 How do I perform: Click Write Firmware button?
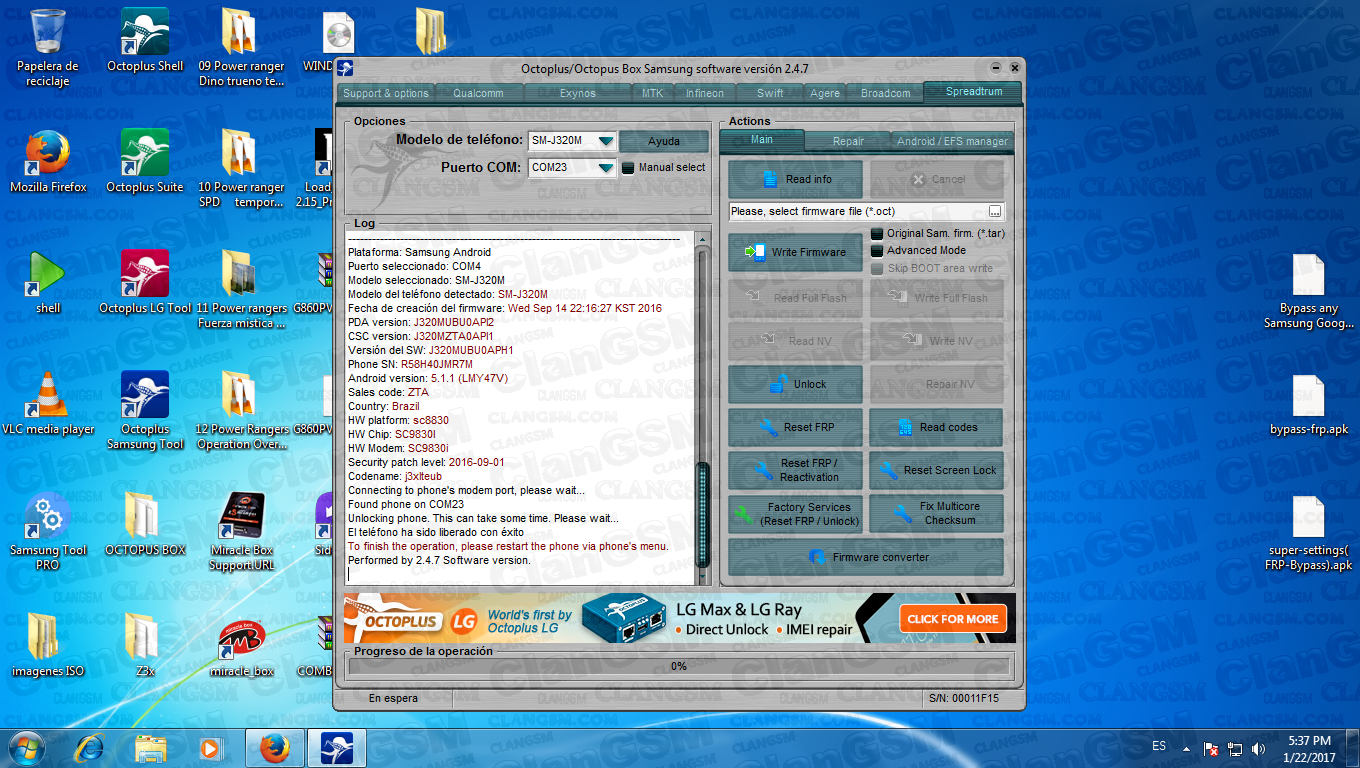click(795, 252)
